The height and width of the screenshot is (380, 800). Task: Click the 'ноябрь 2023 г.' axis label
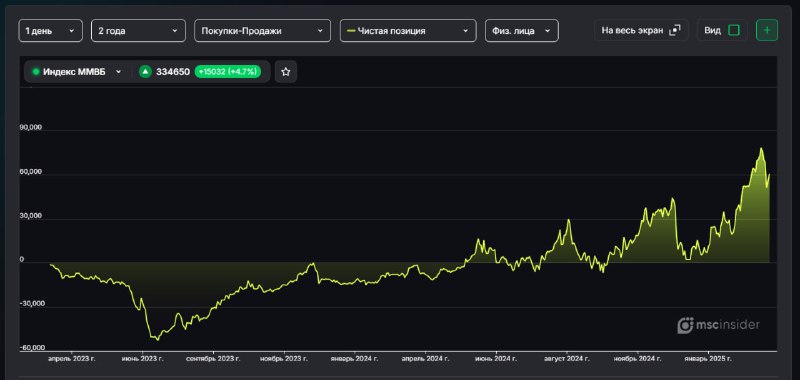point(285,359)
